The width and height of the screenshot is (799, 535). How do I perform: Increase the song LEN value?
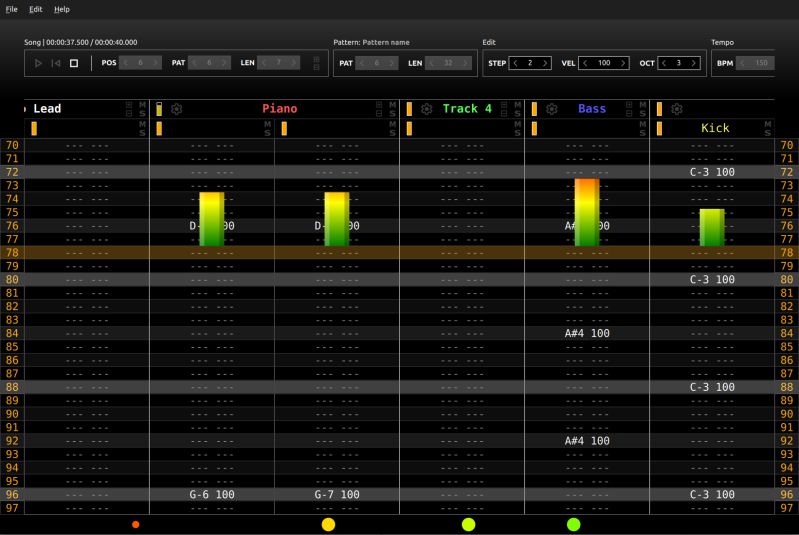coord(294,63)
